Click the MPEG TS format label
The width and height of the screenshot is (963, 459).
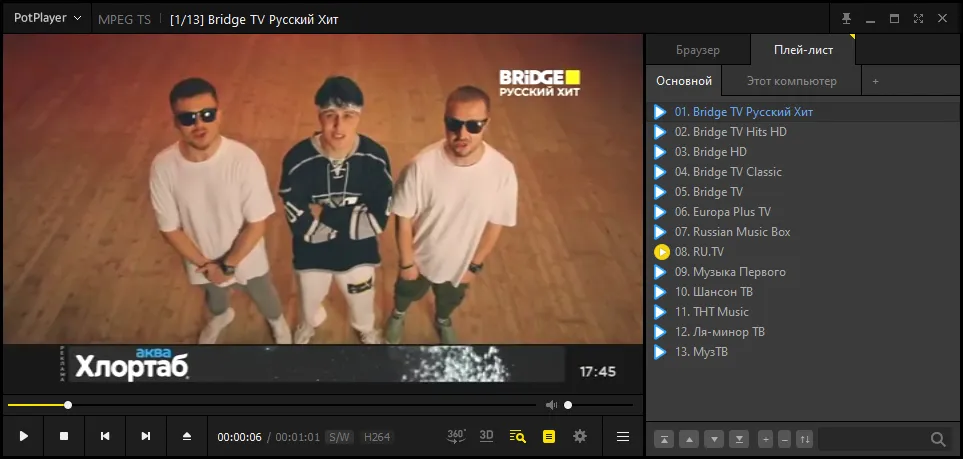click(x=125, y=20)
